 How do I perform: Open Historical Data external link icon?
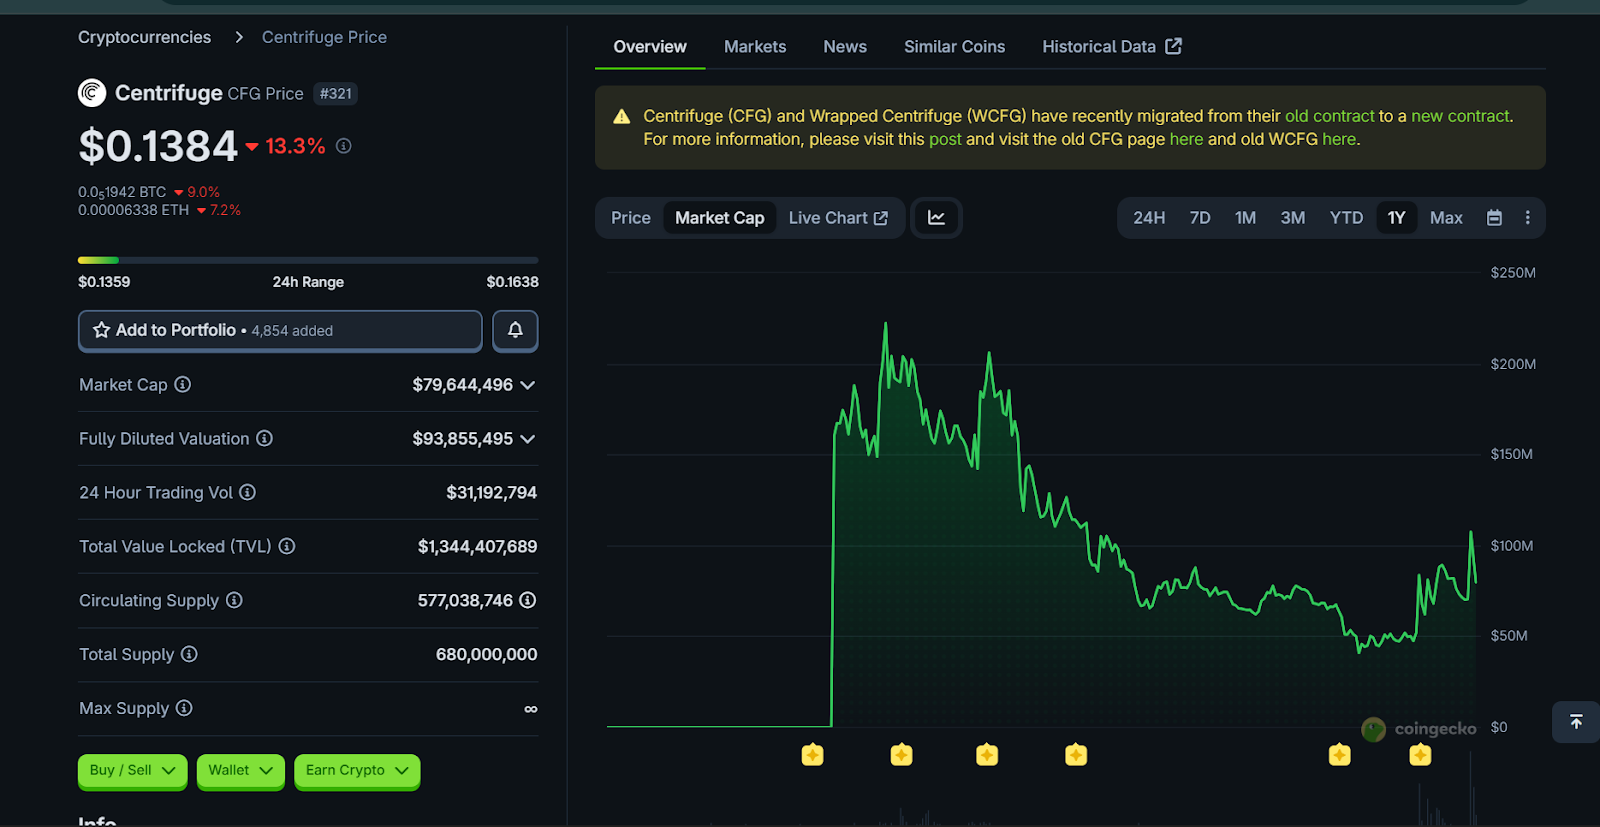(x=1174, y=46)
